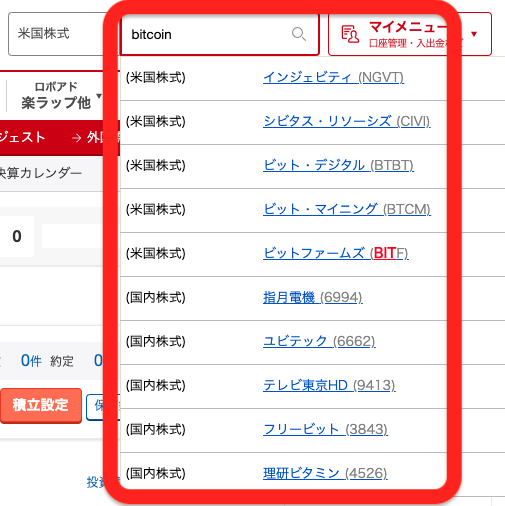Open シビタス・リソーシズ (CIVI) result
The width and height of the screenshot is (505, 506).
(x=347, y=122)
